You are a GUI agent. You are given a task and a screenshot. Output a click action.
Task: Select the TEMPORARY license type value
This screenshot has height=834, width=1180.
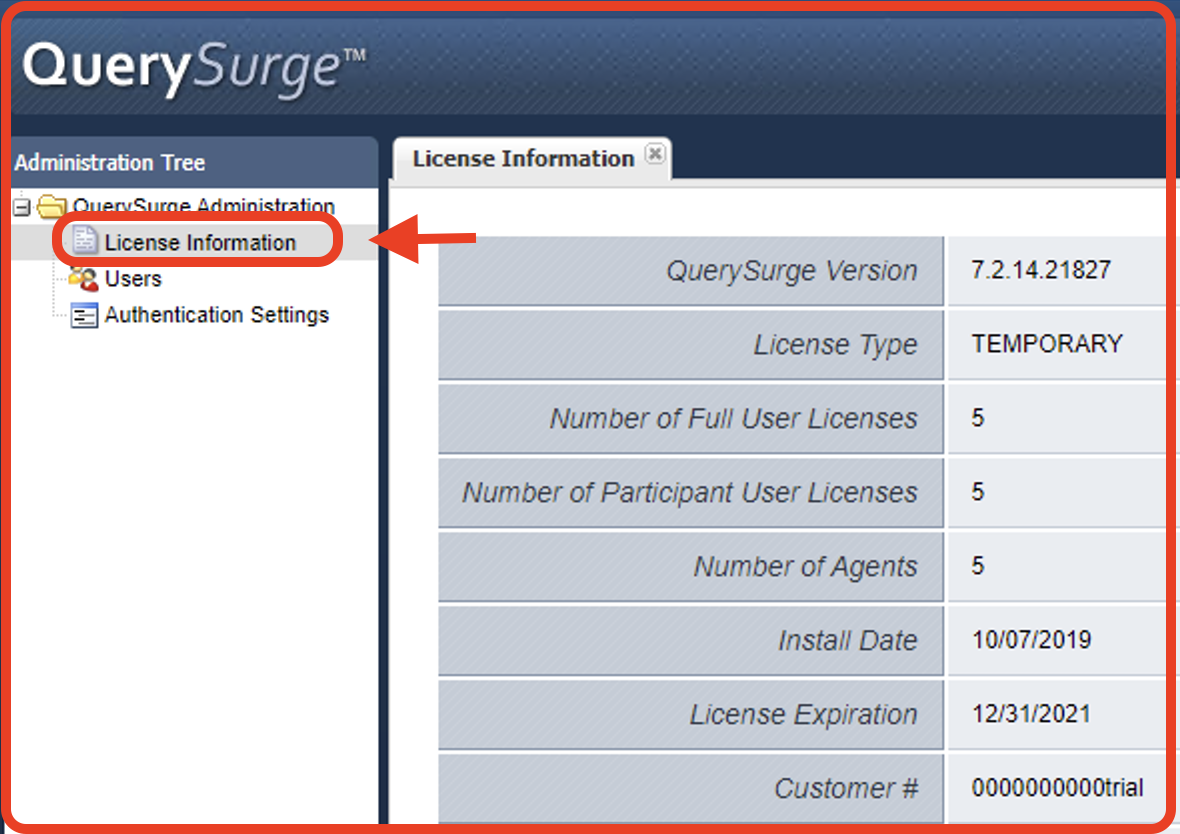tap(1047, 343)
